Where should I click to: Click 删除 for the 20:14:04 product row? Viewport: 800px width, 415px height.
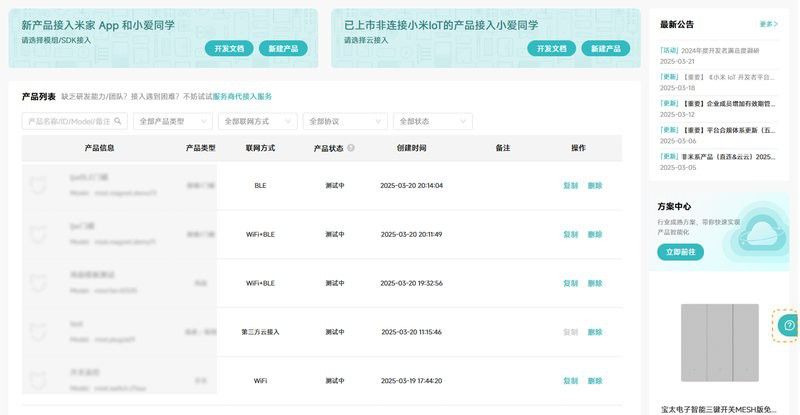[595, 186]
